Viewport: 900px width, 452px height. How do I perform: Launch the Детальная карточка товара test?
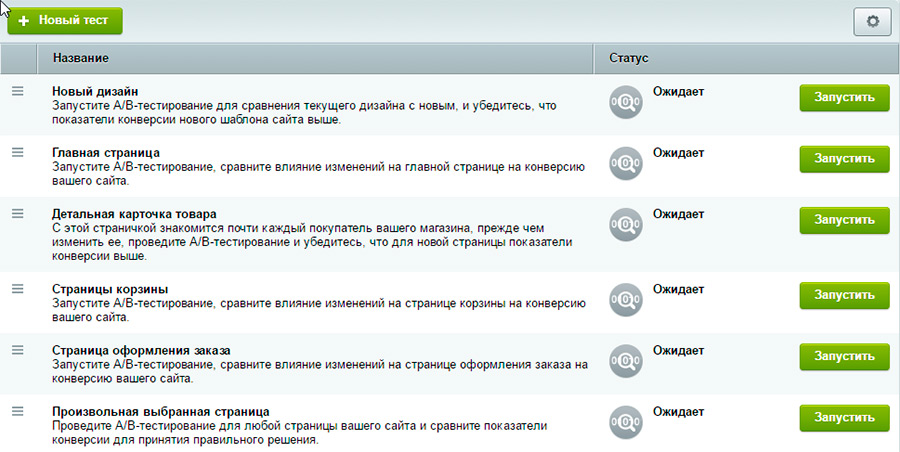(844, 219)
